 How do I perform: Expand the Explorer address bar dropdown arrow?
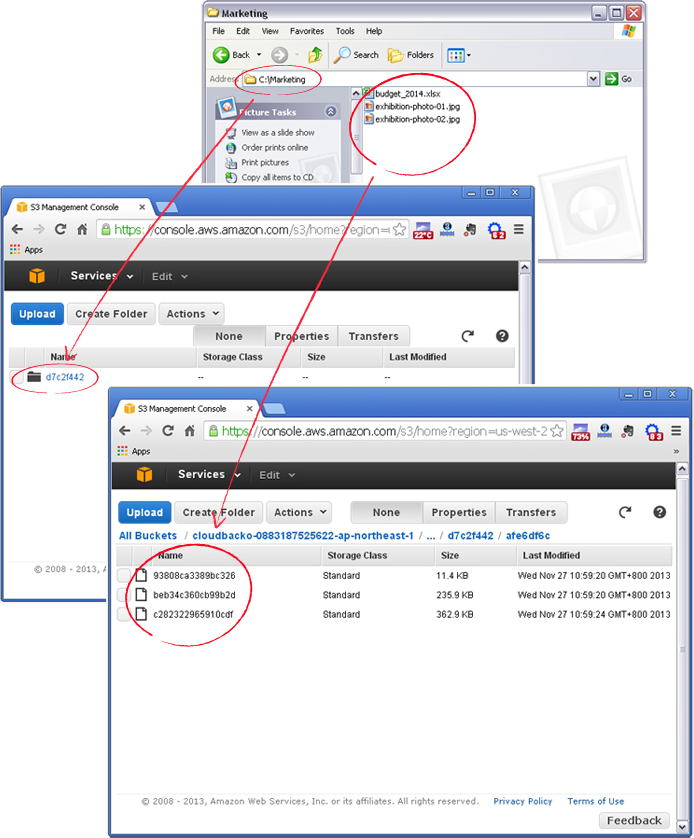593,79
